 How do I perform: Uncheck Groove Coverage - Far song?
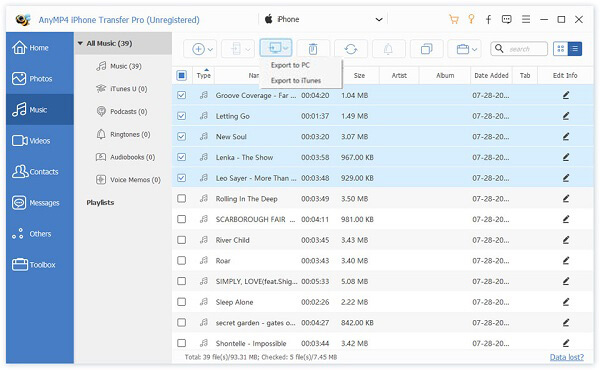point(182,95)
